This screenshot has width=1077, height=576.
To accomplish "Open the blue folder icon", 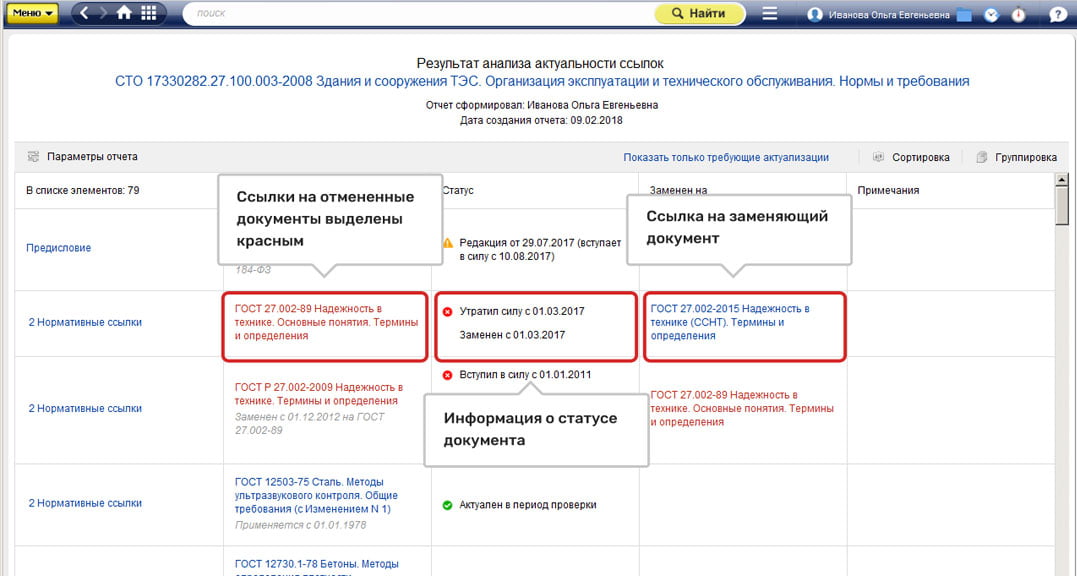I will pyautogui.click(x=964, y=14).
